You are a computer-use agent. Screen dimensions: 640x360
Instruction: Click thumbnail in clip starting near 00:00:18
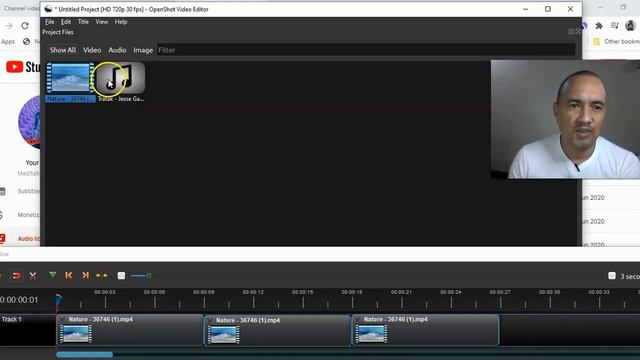[x=371, y=334]
